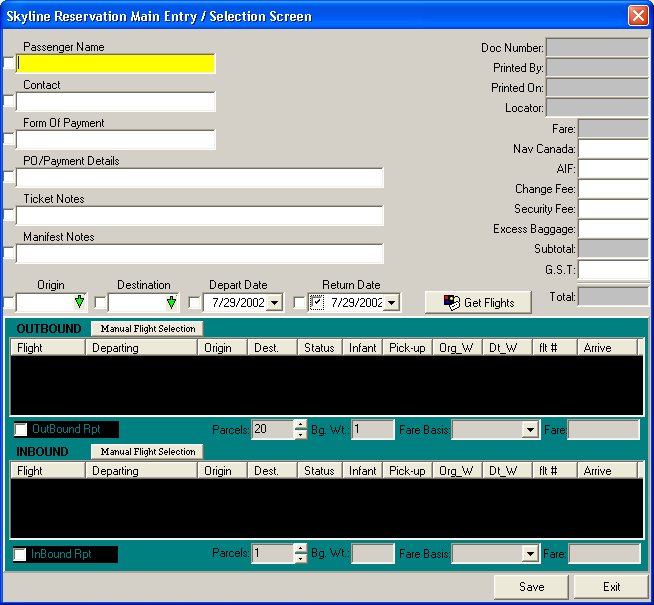Click Inbound Manual Flight Selection button
Viewport: 654px width, 605px height.
click(147, 452)
